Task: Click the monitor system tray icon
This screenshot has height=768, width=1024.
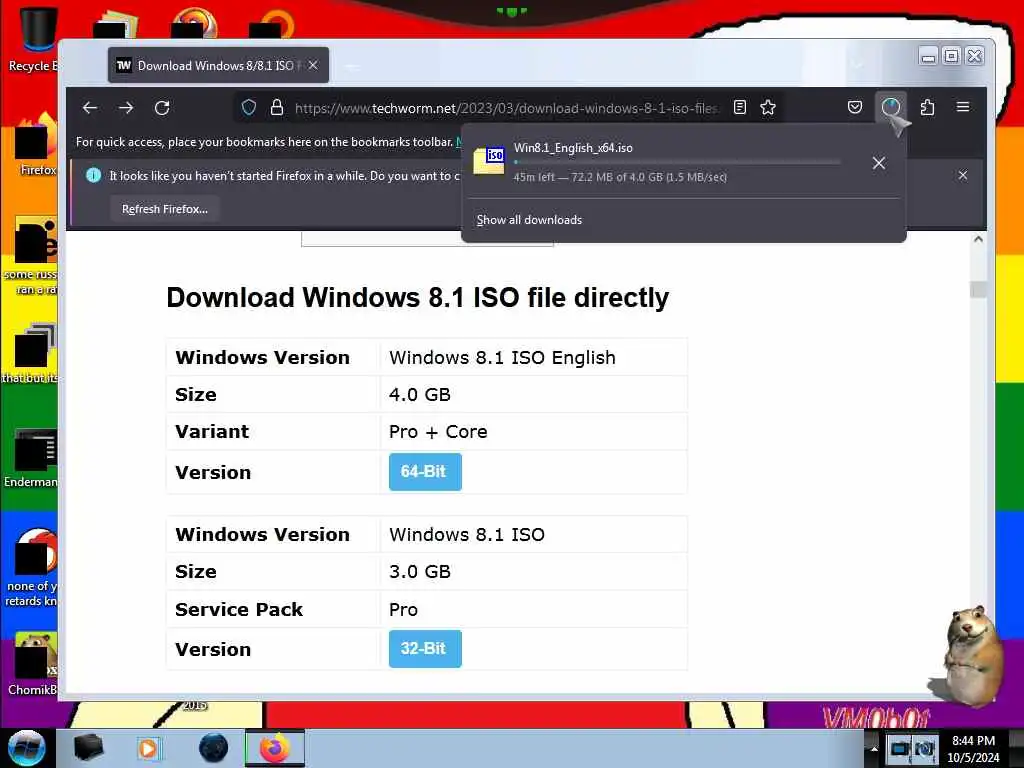Action: pos(899,748)
